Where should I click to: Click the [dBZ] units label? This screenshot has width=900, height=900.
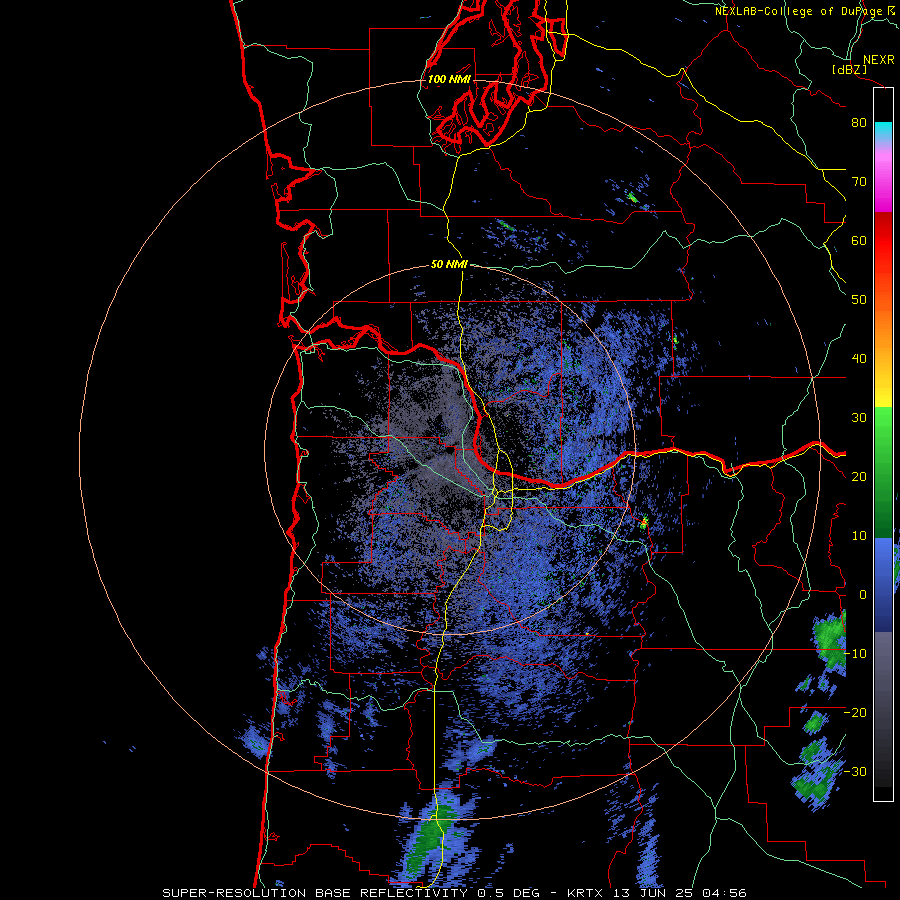(851, 69)
